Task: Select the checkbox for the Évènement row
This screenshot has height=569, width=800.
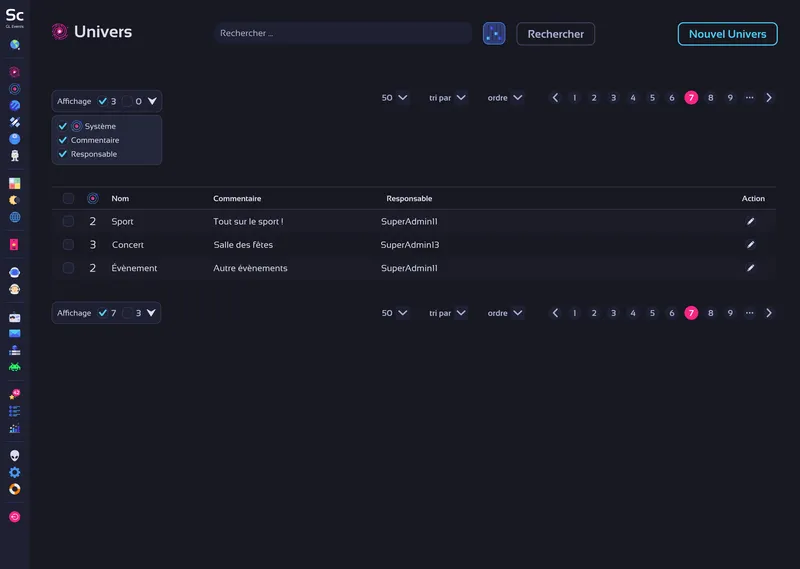Action: tap(68, 268)
